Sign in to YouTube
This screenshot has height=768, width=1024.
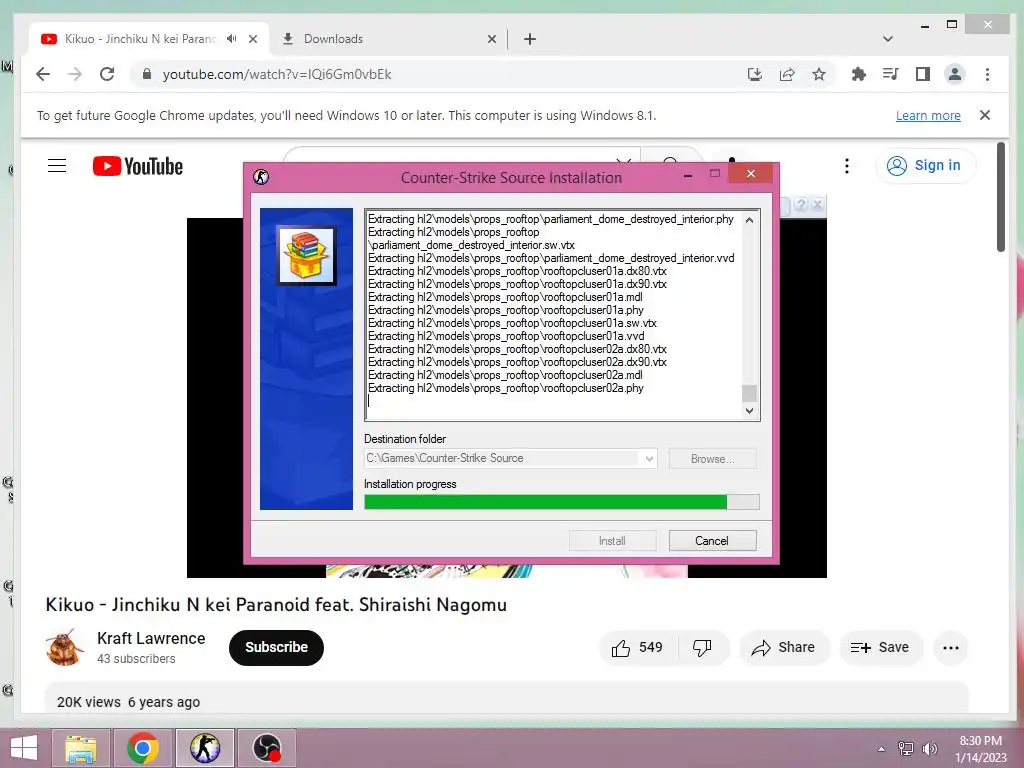[x=925, y=165]
